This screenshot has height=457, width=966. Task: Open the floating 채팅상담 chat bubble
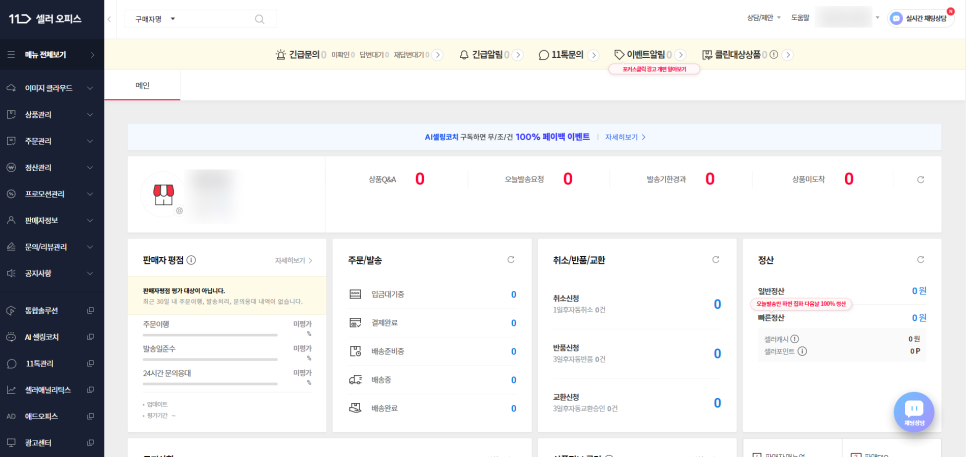[914, 412]
